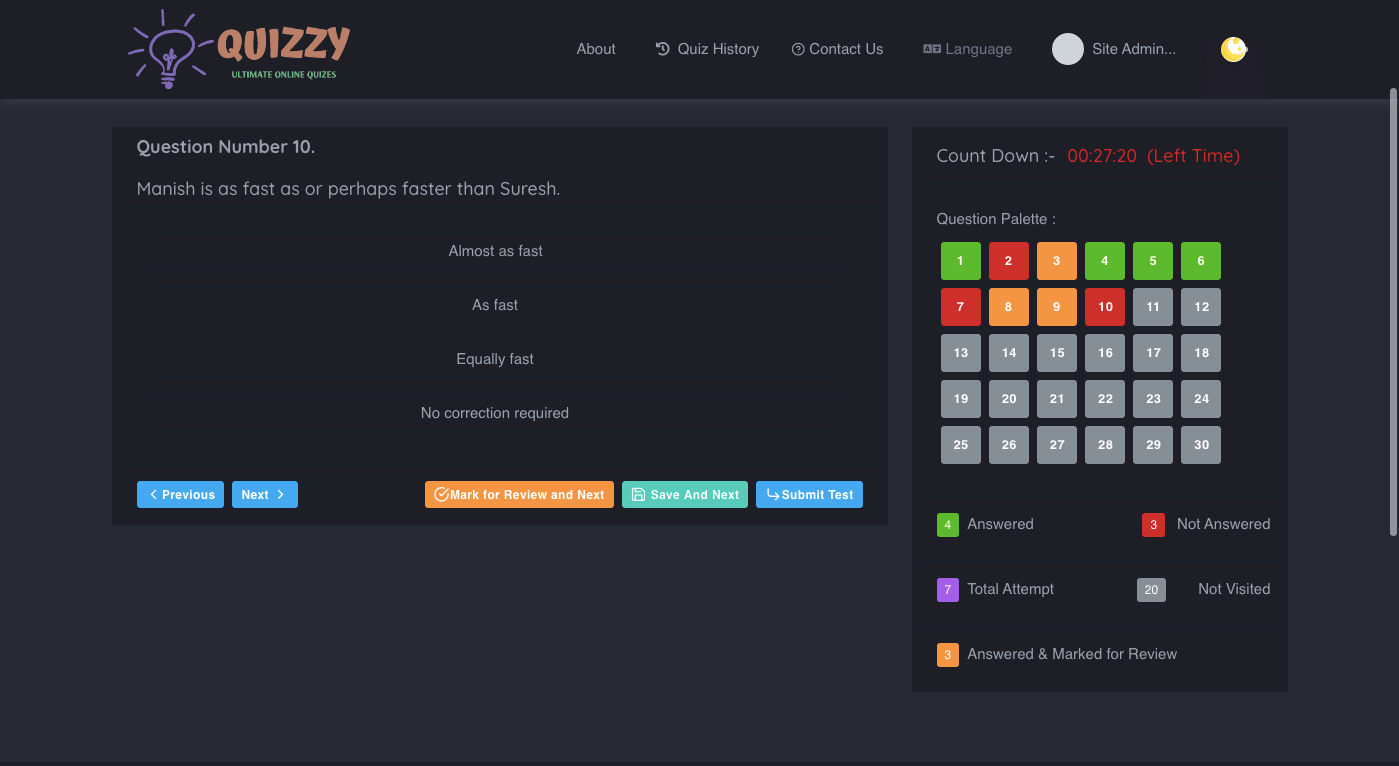
Task: Jump to question 9 in palette
Action: pyautogui.click(x=1057, y=307)
